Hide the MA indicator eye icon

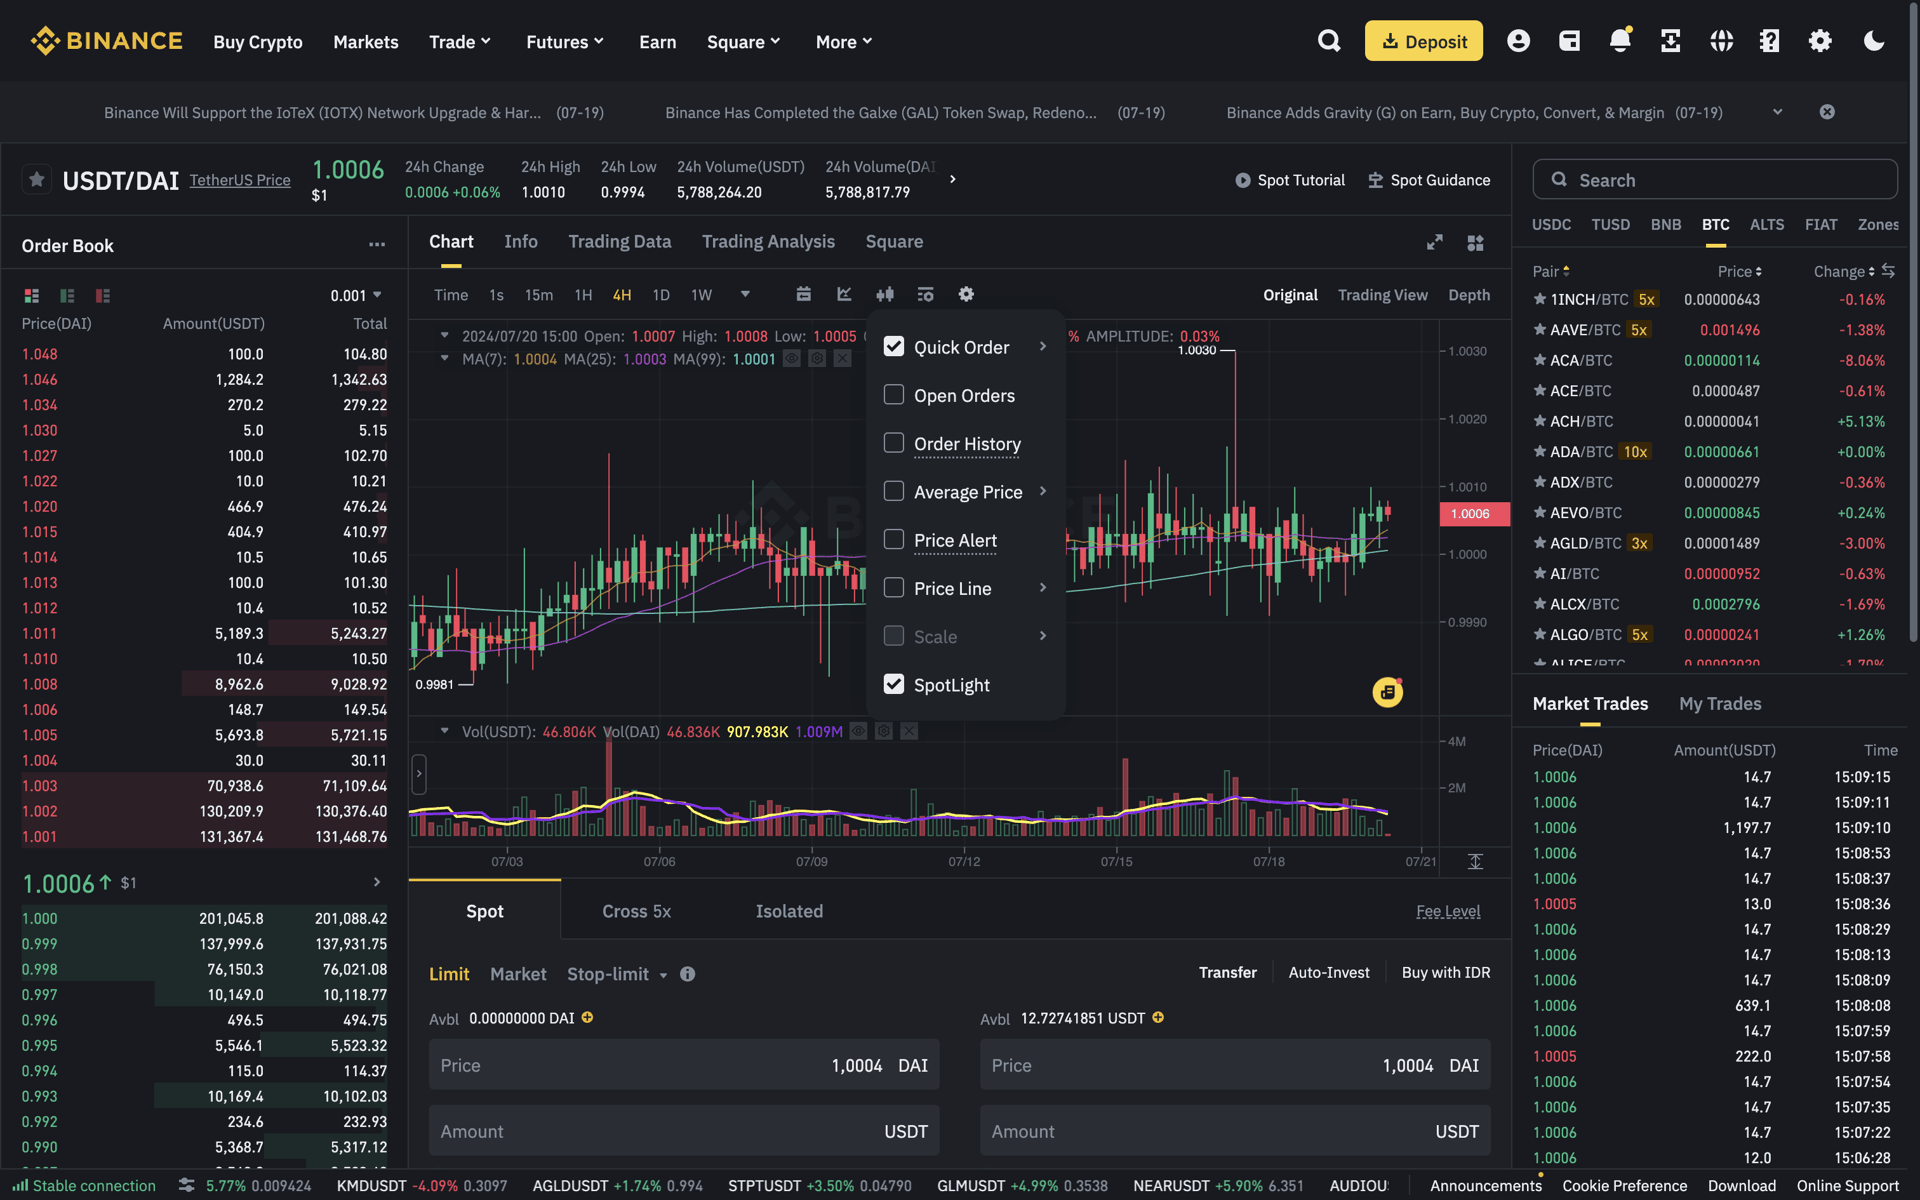(x=792, y=359)
